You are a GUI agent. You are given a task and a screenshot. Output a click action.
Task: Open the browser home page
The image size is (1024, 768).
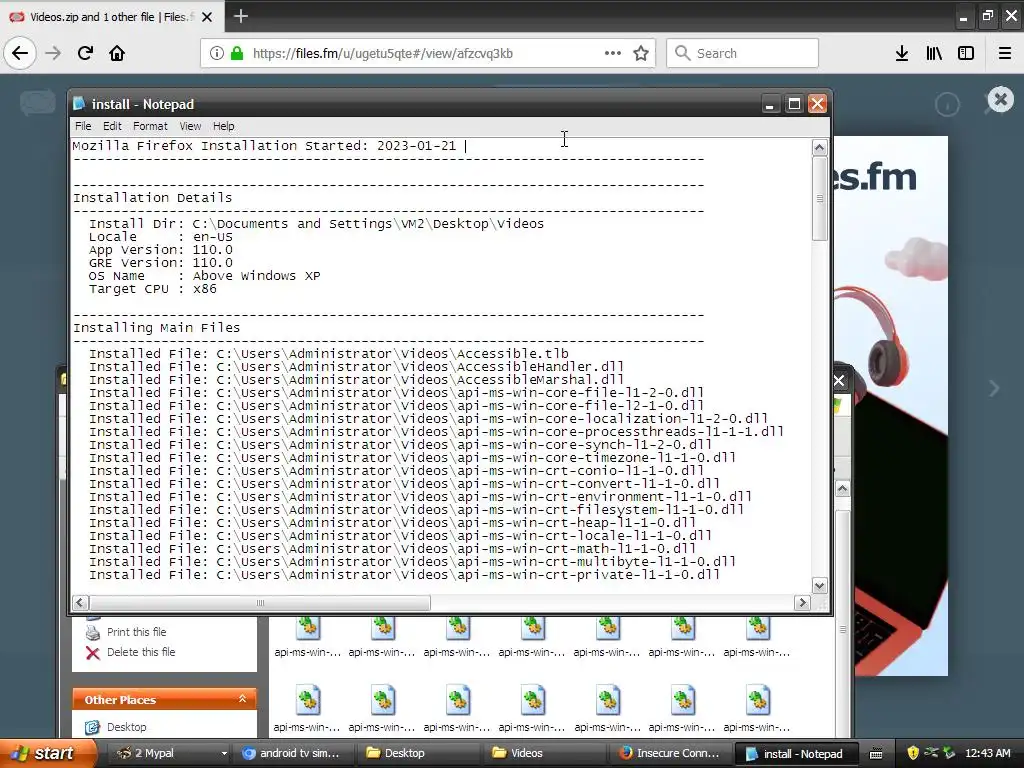(x=117, y=54)
